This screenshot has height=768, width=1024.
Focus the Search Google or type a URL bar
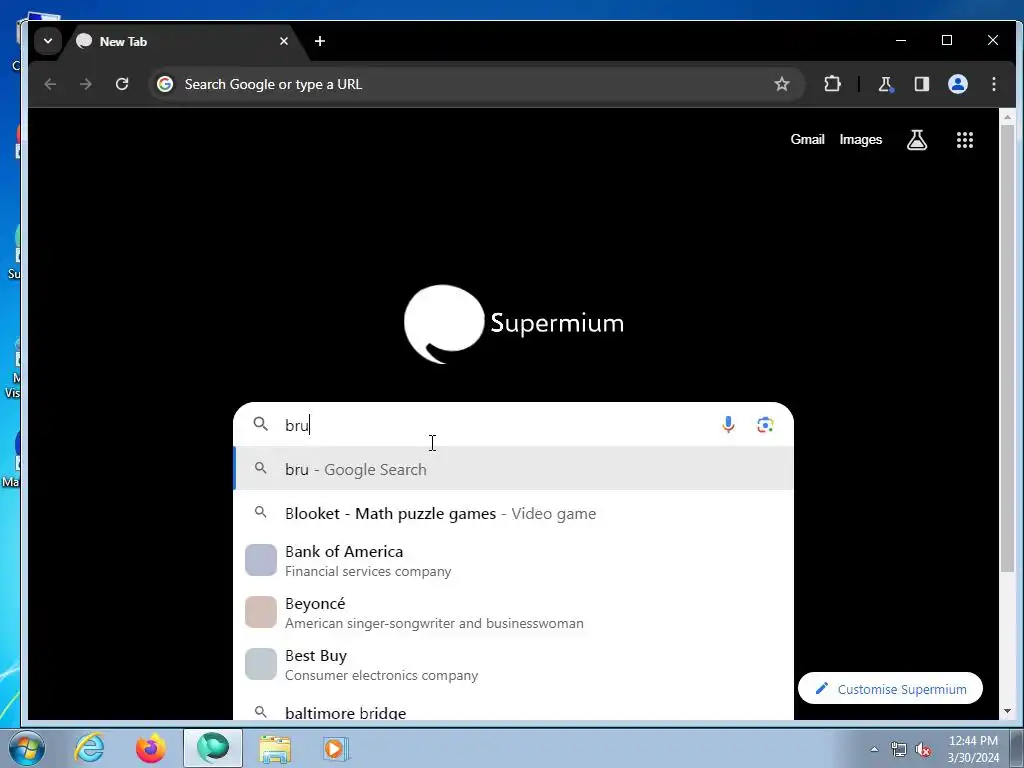(x=475, y=84)
